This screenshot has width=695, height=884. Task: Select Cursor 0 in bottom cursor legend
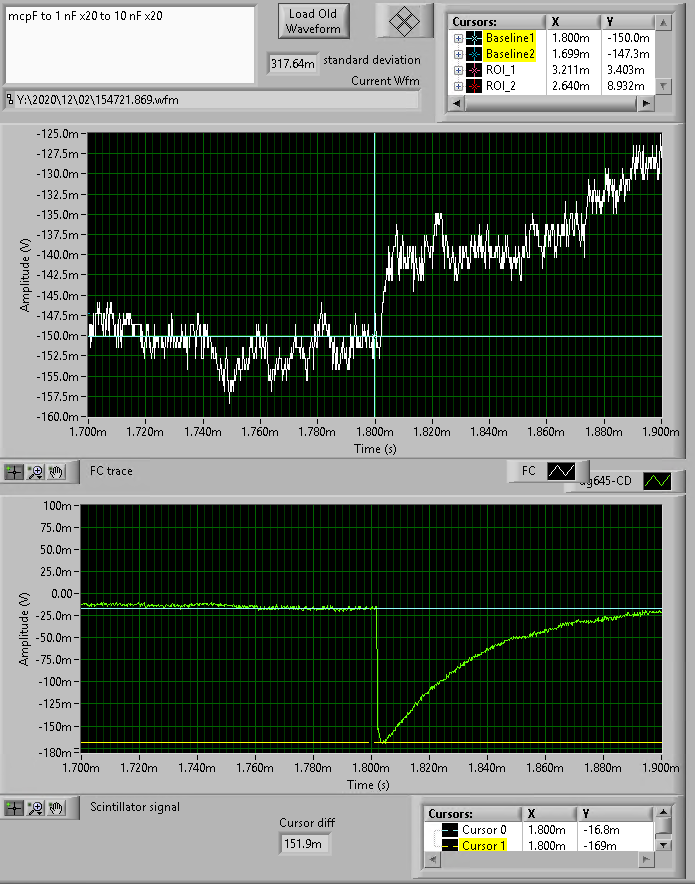tap(484, 830)
